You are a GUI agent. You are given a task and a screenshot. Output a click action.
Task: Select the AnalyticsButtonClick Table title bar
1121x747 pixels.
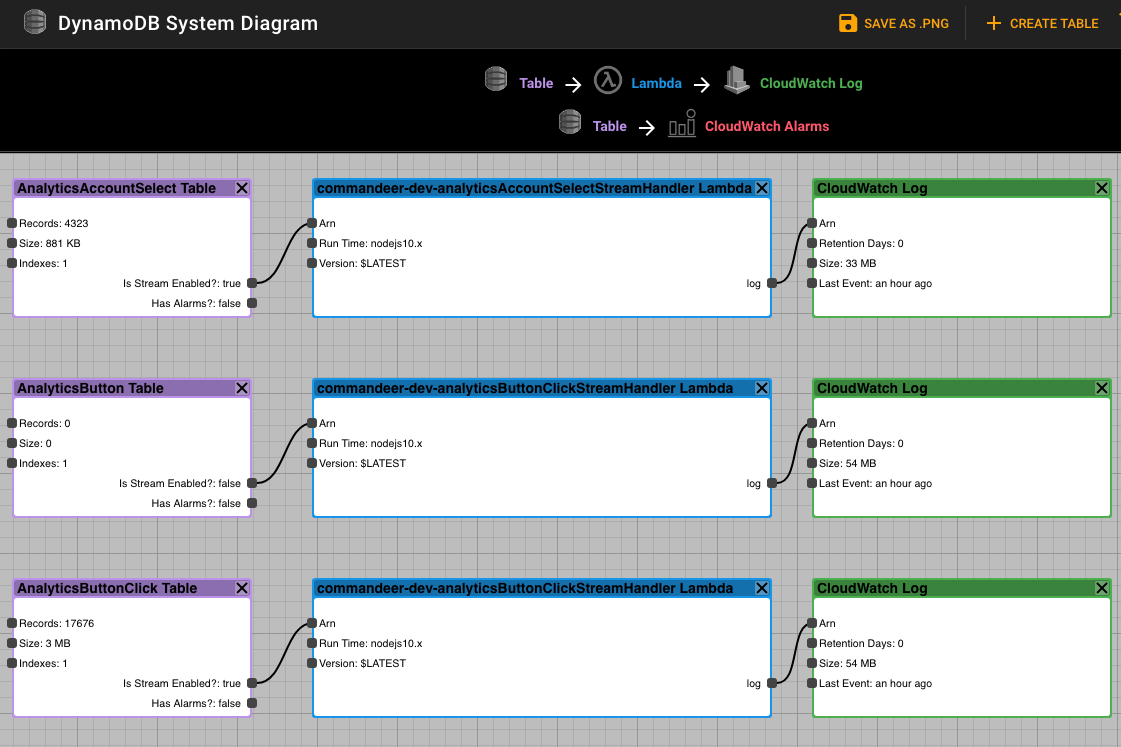[x=120, y=588]
